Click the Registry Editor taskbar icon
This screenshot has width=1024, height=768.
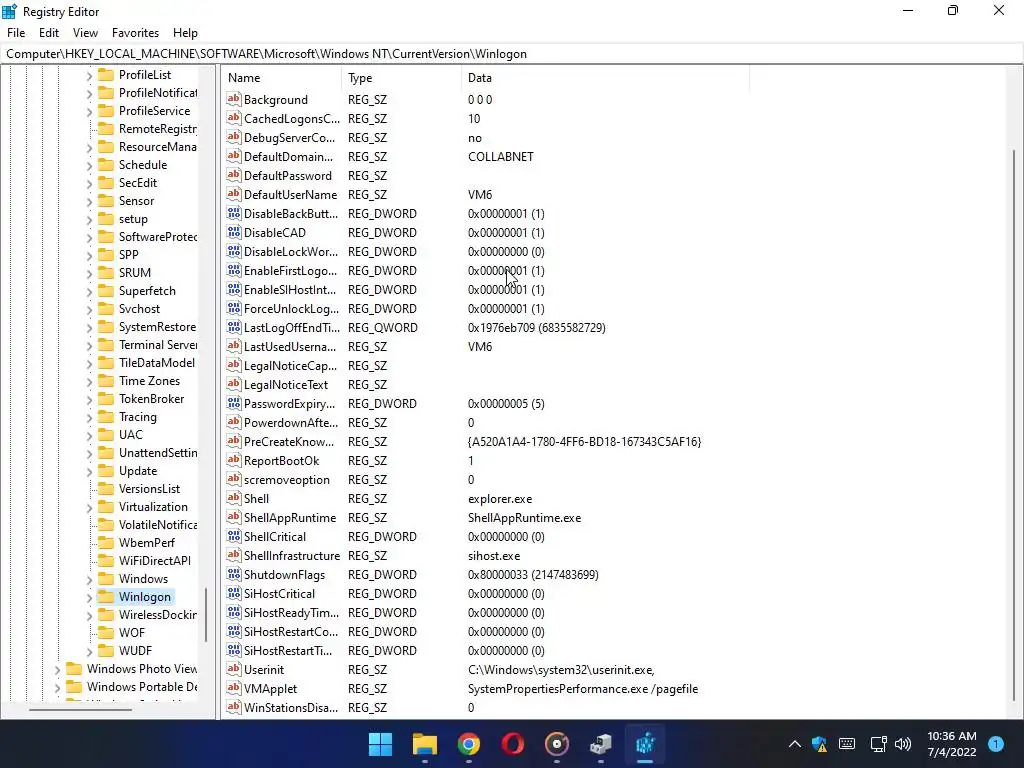[645, 744]
